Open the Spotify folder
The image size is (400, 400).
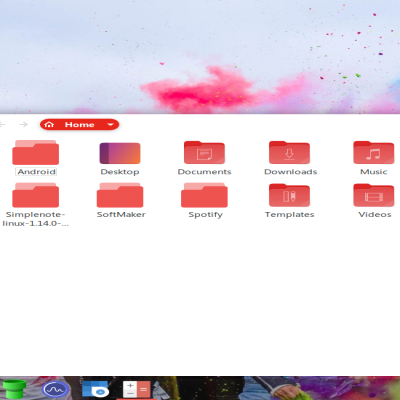tap(204, 195)
